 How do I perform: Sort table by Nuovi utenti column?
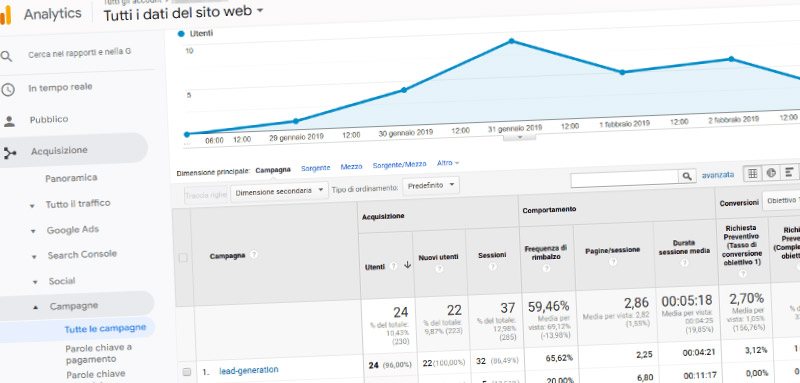tap(439, 257)
